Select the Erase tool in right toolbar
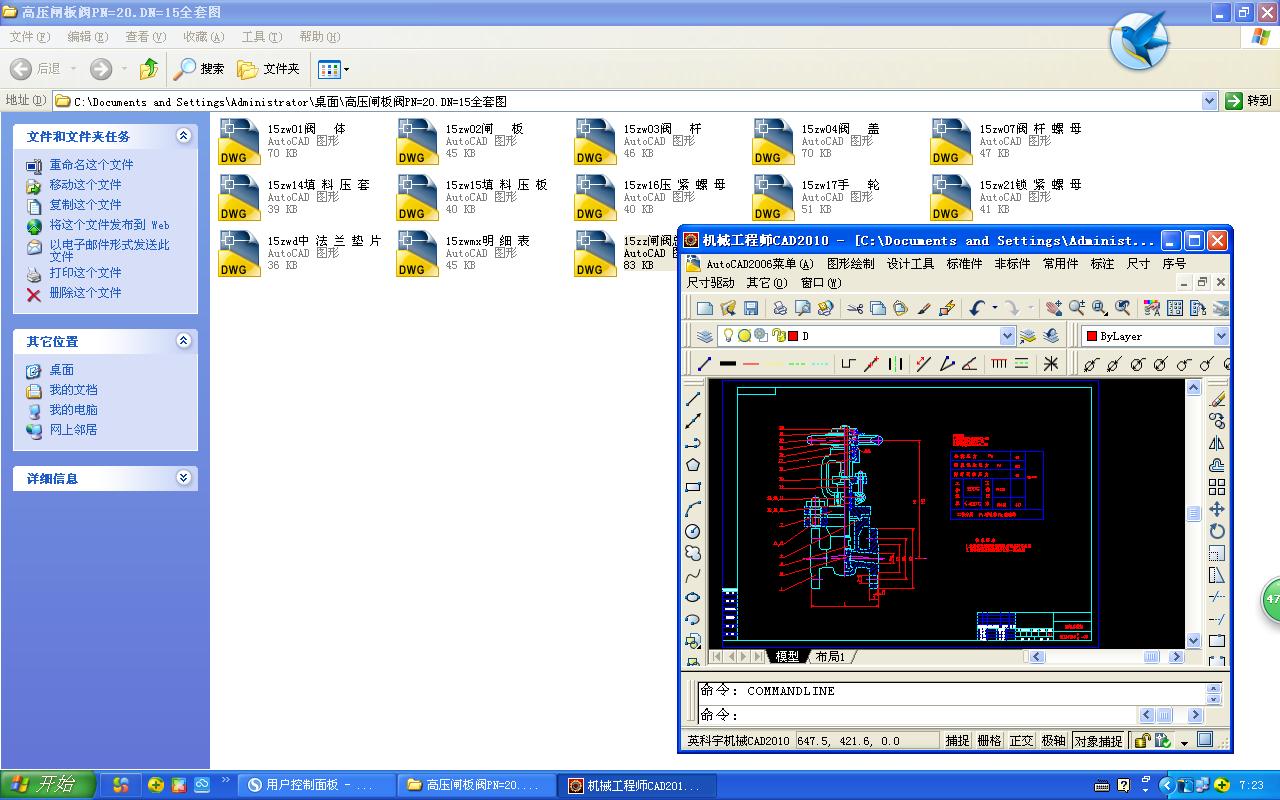 coord(1217,399)
